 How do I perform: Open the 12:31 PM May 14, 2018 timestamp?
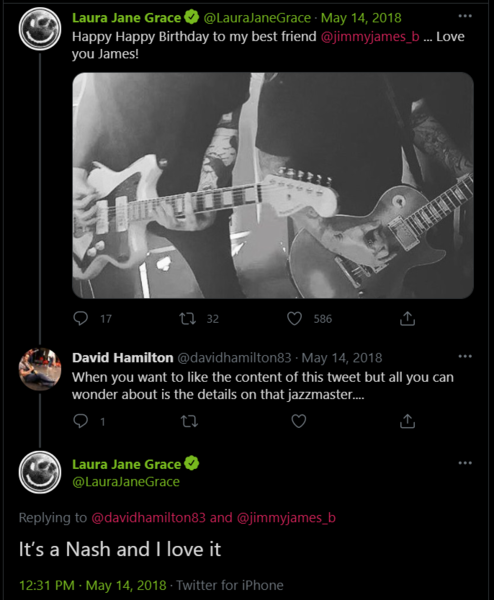[93, 585]
